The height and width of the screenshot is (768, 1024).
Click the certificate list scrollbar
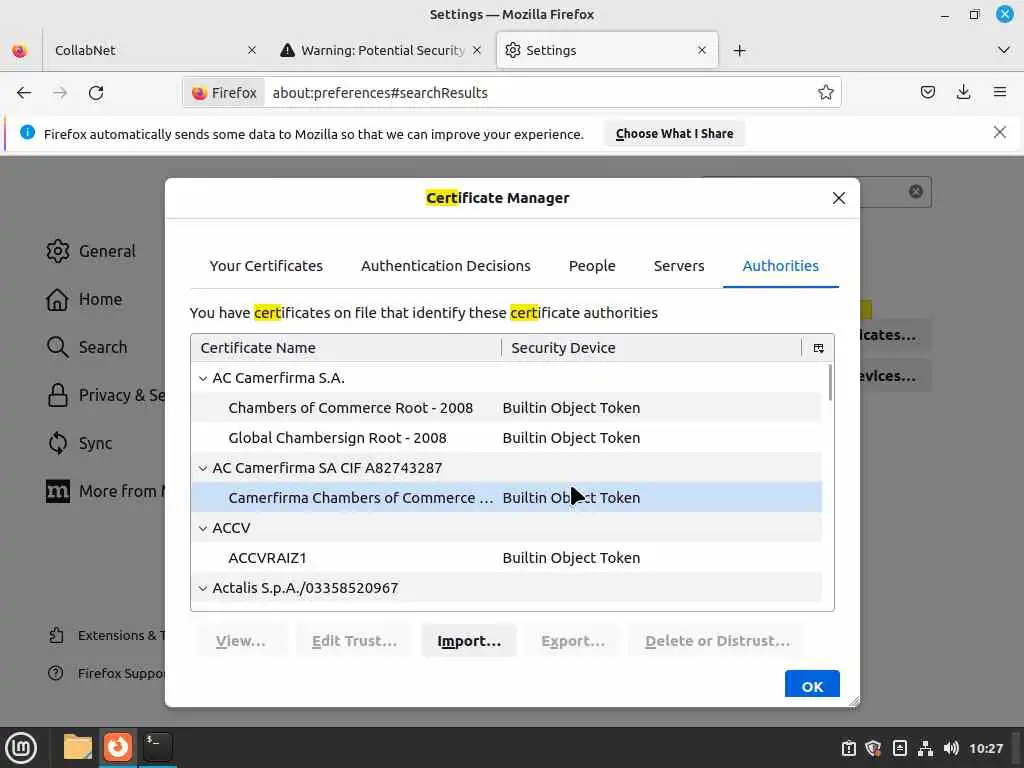[830, 383]
